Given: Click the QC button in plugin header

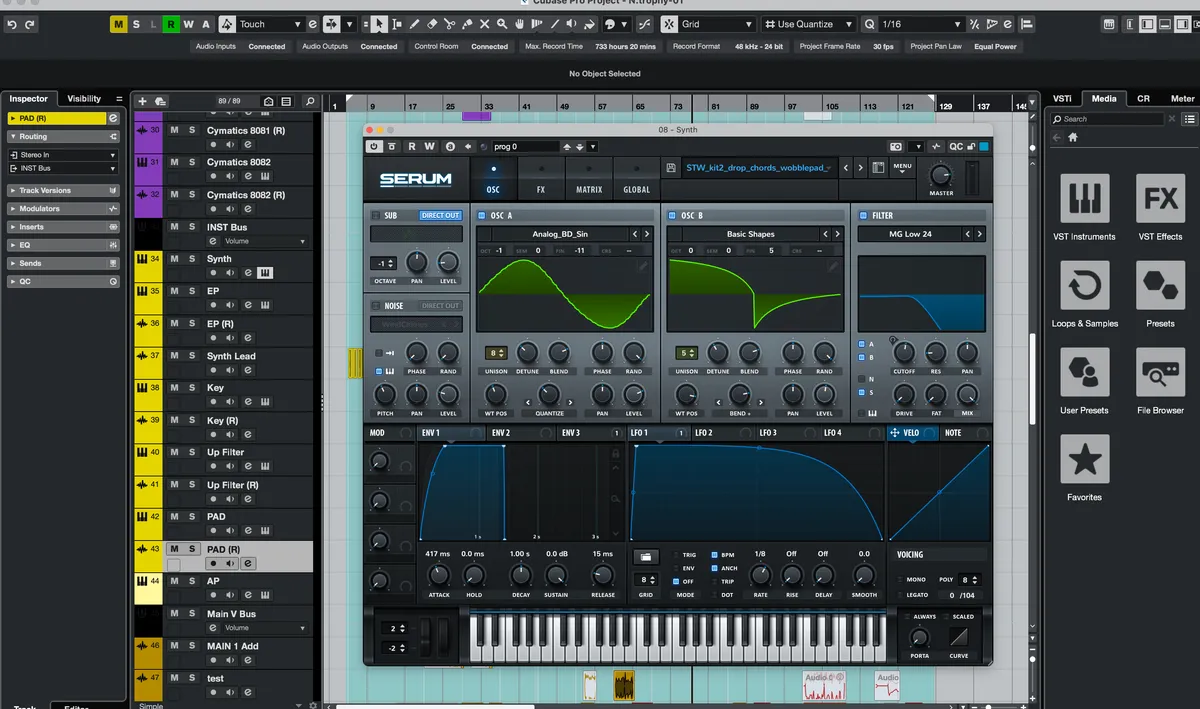Looking at the screenshot, I should [x=956, y=146].
